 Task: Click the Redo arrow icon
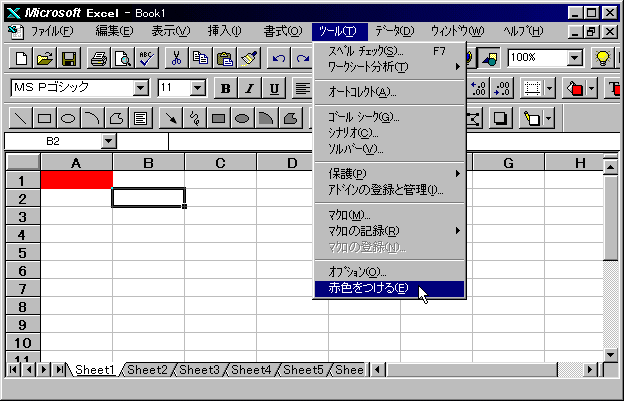(302, 59)
